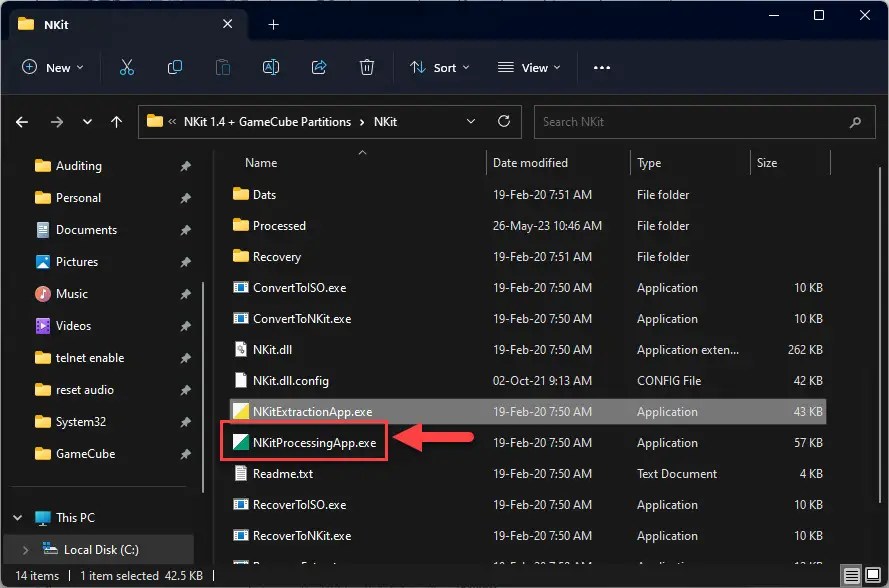889x588 pixels.
Task: Click the Delete trash icon
Action: 367,67
